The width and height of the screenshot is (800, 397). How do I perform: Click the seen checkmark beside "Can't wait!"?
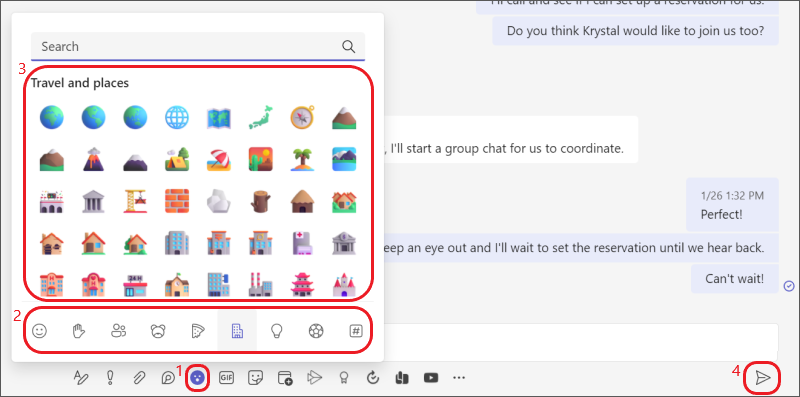(x=789, y=285)
